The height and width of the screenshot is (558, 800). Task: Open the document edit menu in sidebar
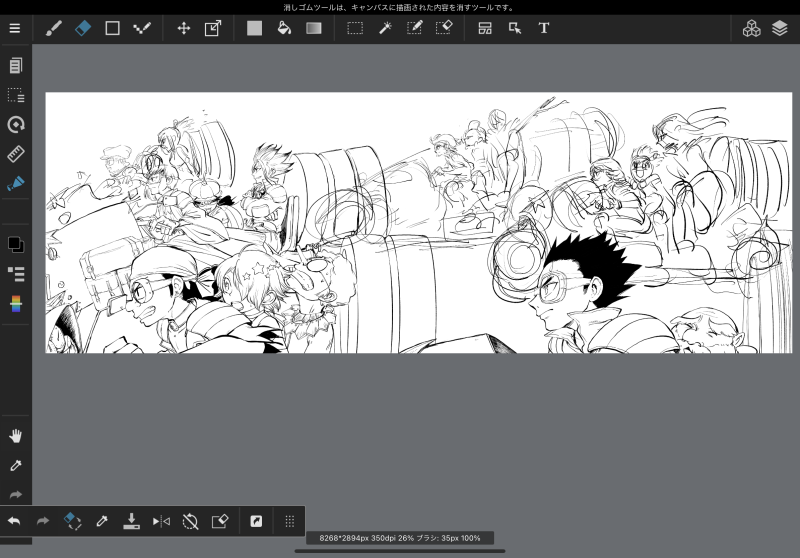16,65
